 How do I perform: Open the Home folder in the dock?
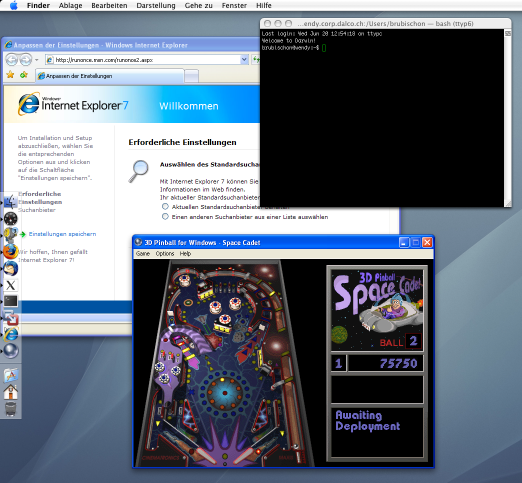pyautogui.click(x=11, y=392)
